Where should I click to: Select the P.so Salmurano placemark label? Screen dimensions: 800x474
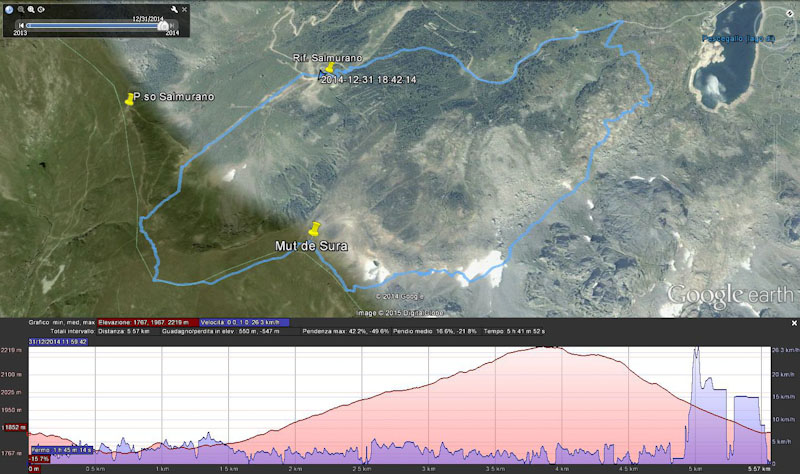tap(173, 96)
